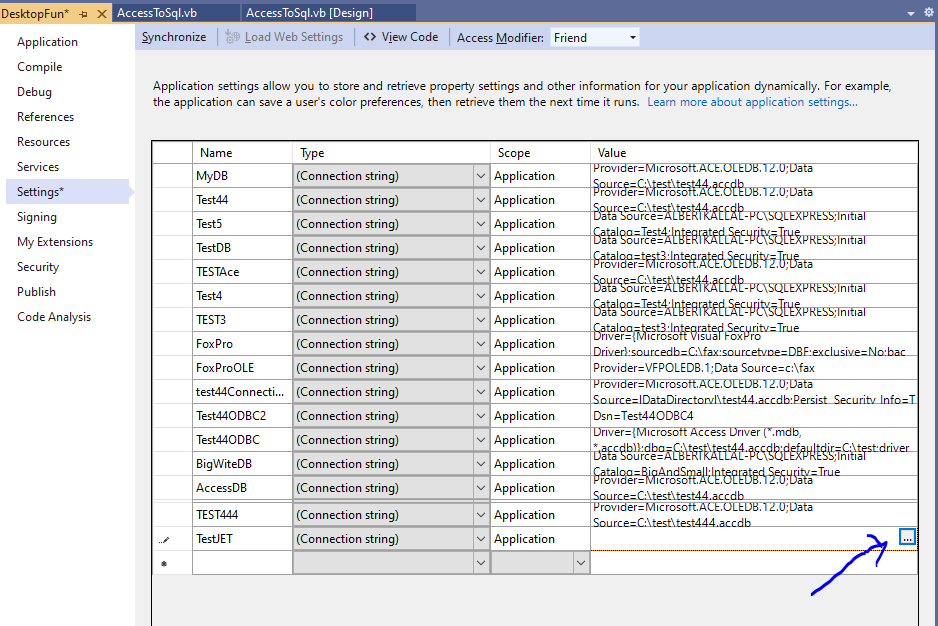Open the Signing page
938x626 pixels.
point(36,217)
